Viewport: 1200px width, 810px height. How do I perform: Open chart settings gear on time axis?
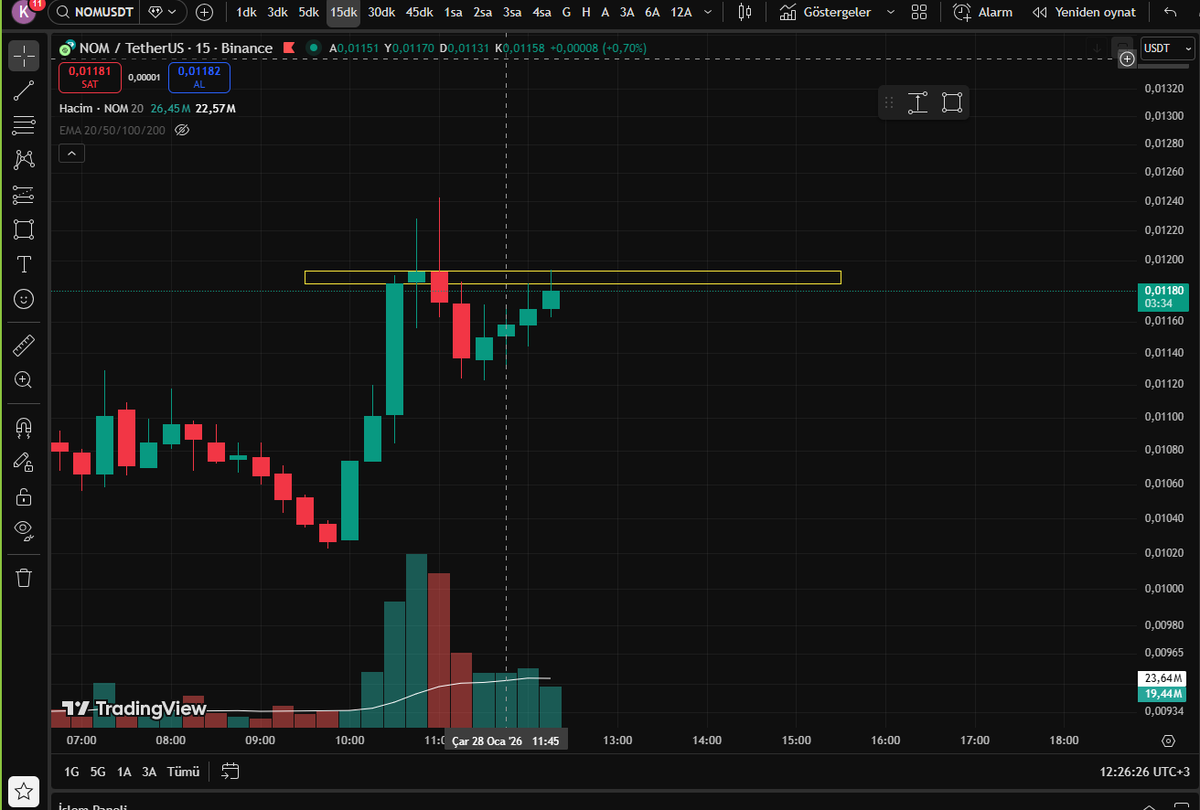pyautogui.click(x=1168, y=740)
